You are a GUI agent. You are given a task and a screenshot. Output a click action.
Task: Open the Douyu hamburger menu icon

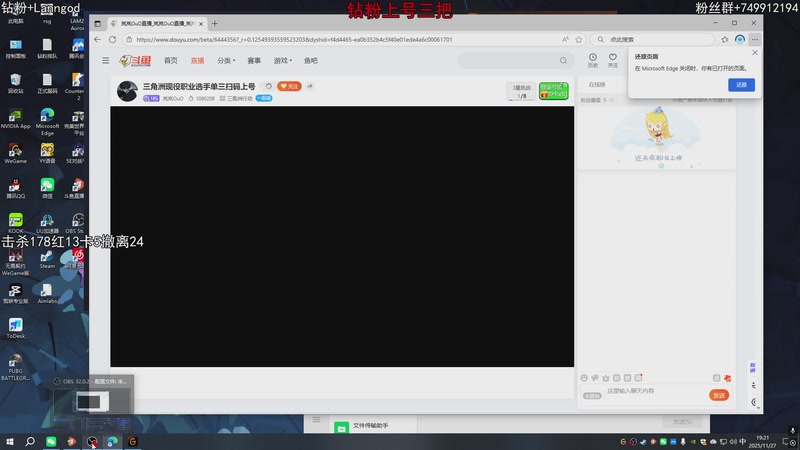[x=106, y=60]
